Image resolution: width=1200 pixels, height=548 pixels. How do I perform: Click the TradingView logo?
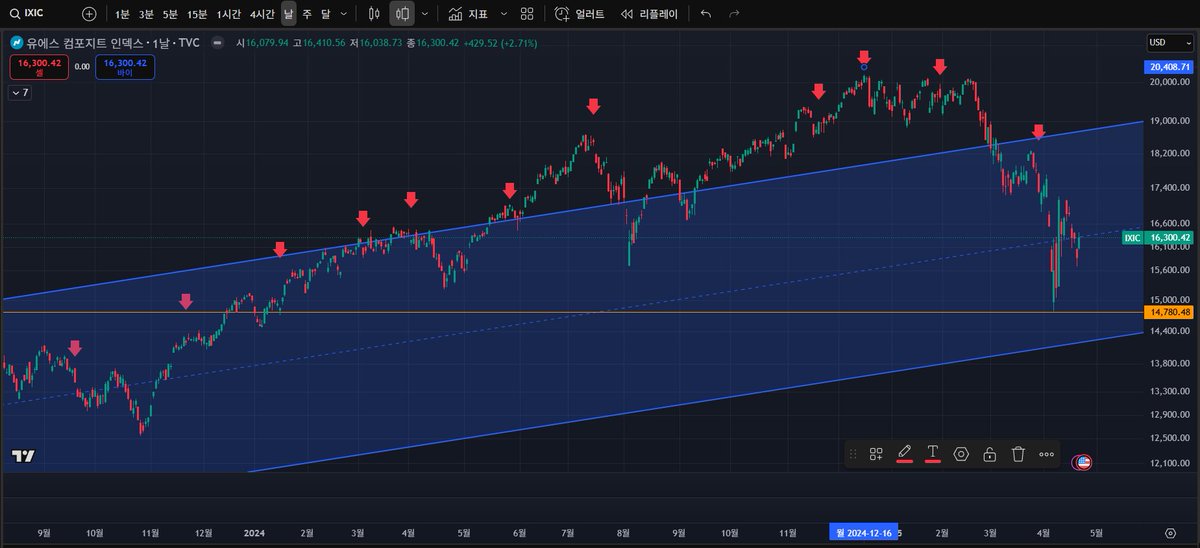(x=24, y=456)
